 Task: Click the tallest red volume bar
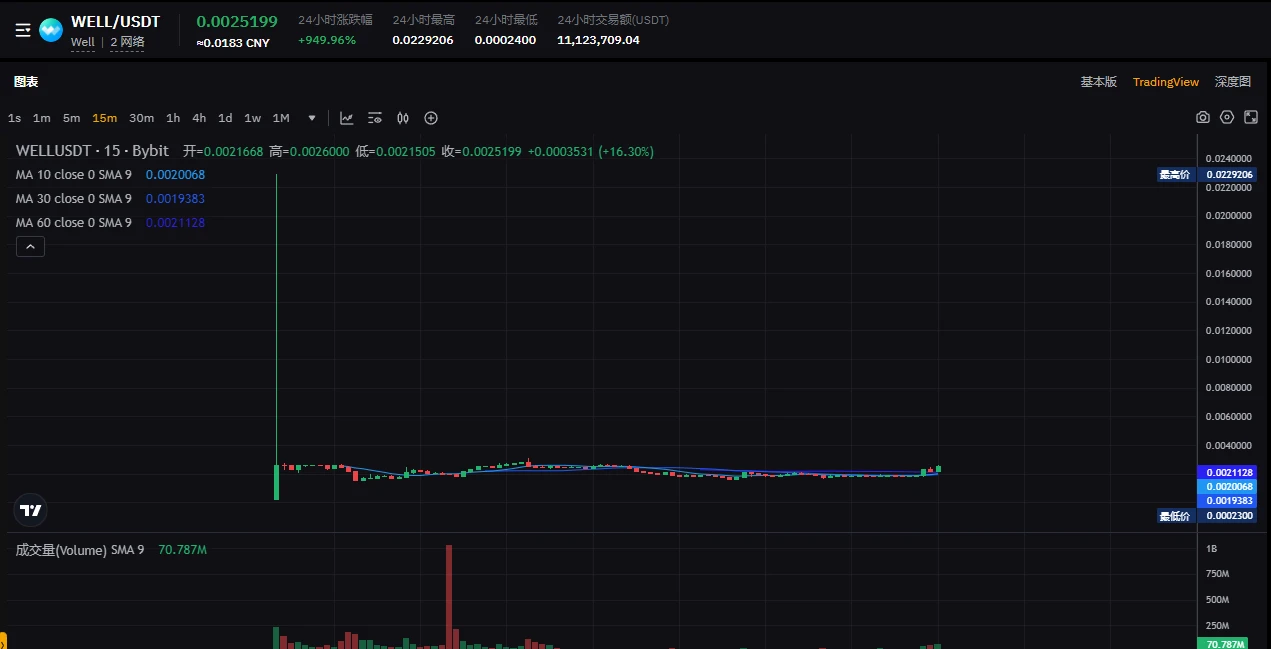click(449, 596)
